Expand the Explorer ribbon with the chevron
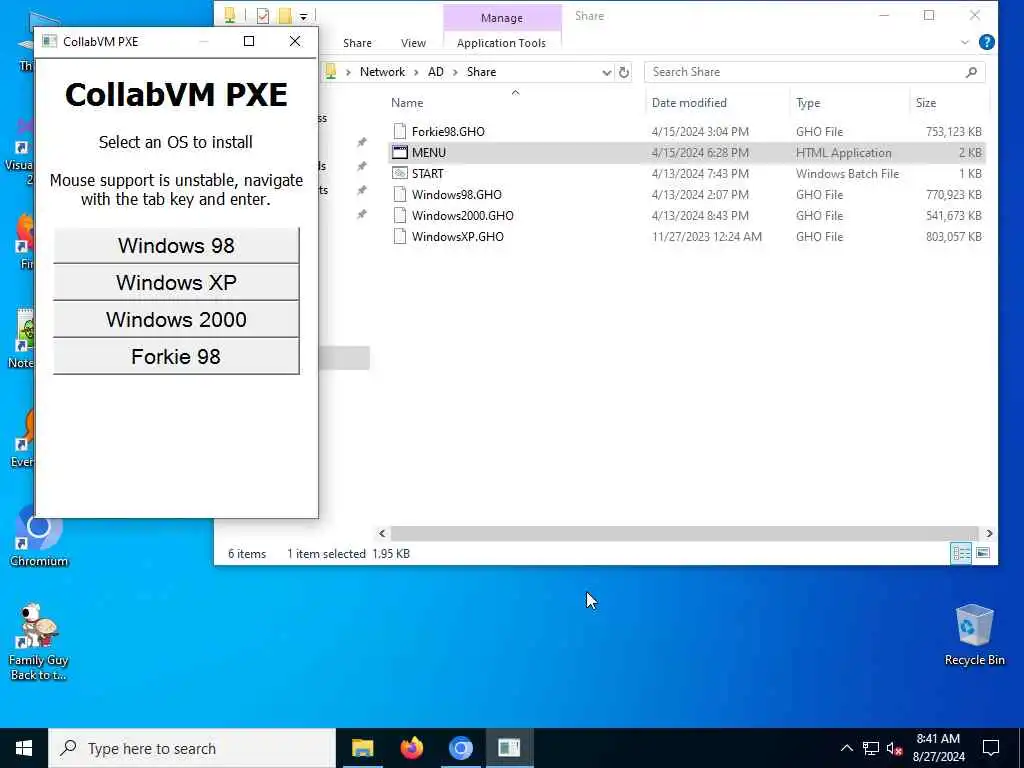 point(965,42)
